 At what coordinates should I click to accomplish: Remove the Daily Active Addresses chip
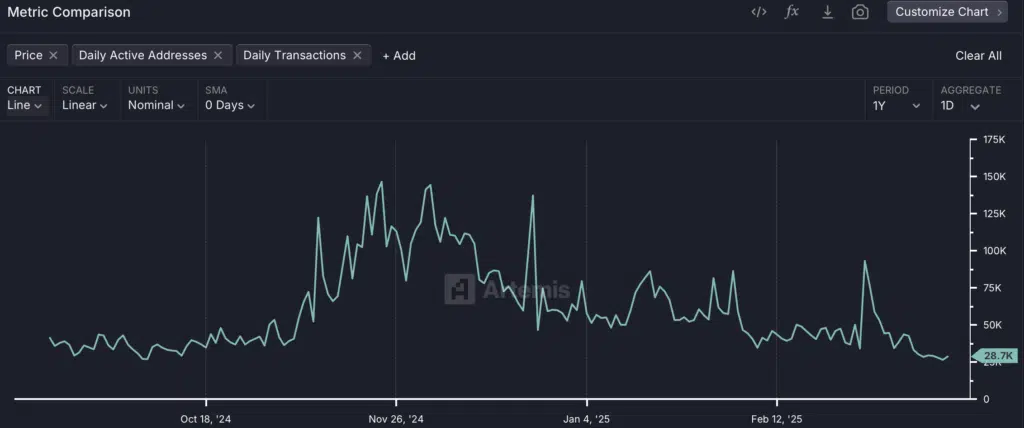pyautogui.click(x=219, y=56)
